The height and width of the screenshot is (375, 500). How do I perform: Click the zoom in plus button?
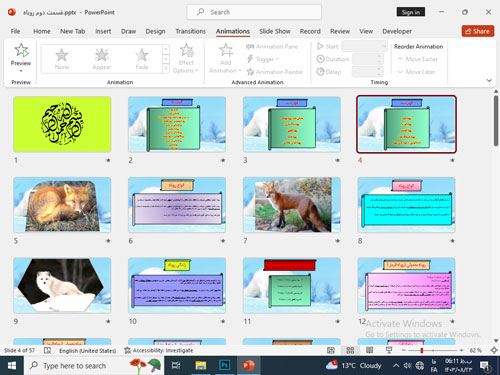point(461,350)
